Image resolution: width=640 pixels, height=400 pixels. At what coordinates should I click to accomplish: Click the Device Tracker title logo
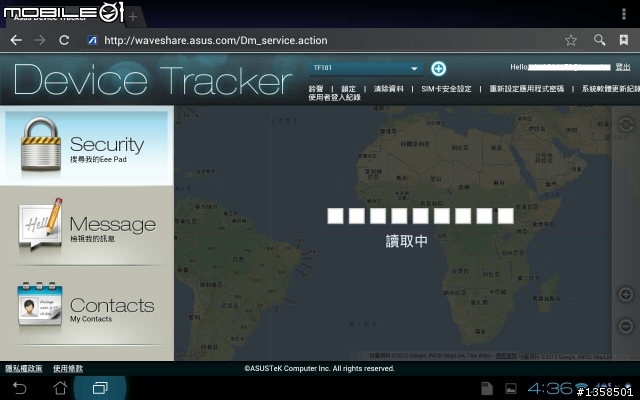153,80
